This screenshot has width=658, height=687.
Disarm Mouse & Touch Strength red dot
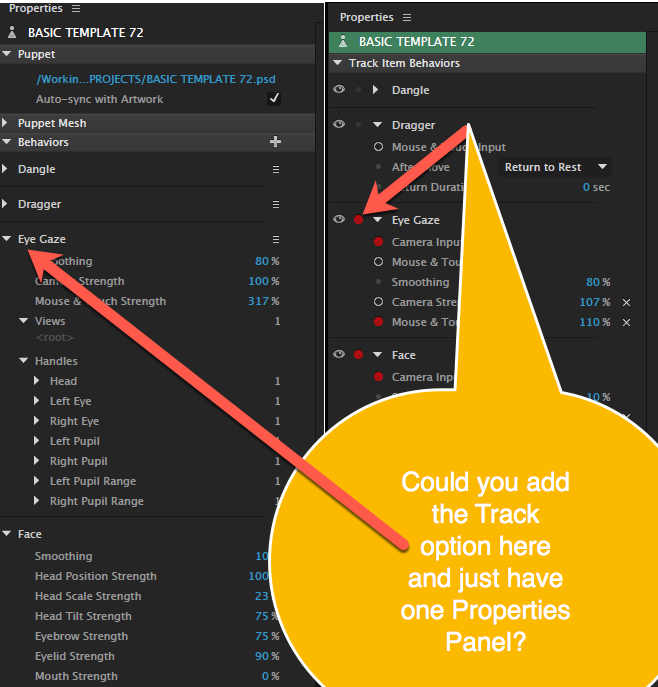[x=379, y=322]
